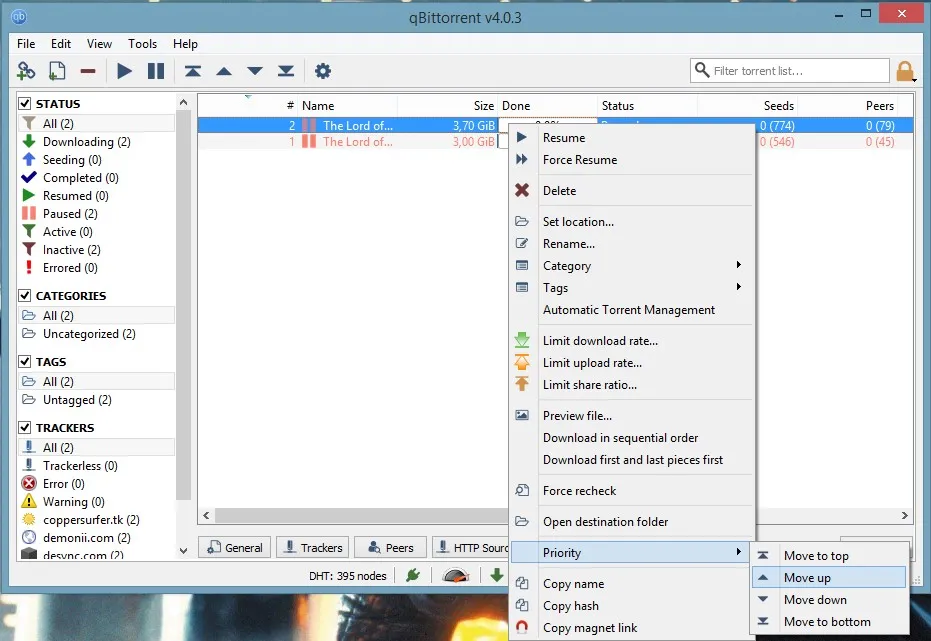The width and height of the screenshot is (931, 641).
Task: Click the Move to top priority toolbar icon
Action: [x=192, y=71]
